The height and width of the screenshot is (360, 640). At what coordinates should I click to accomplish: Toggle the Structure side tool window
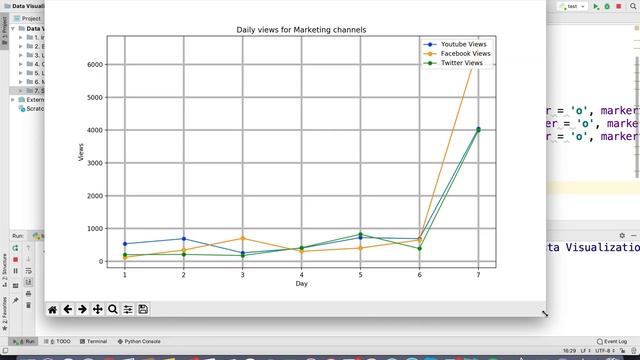coord(4,270)
